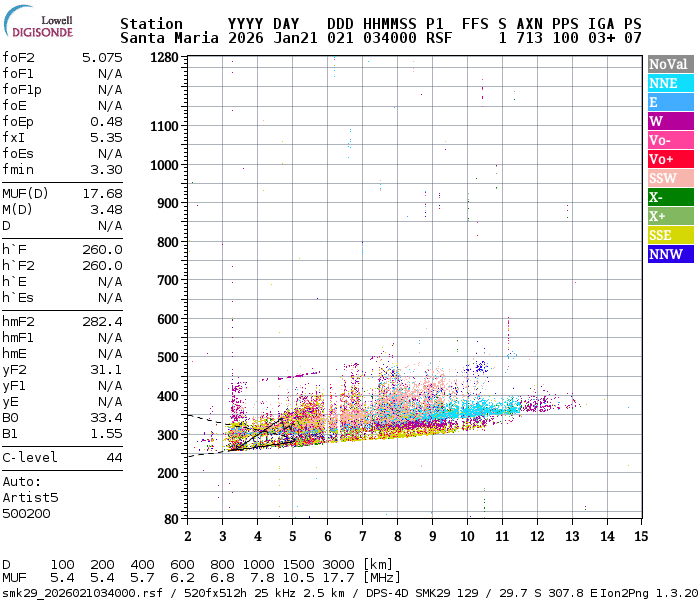Click the 80 km height axis label

[171, 519]
